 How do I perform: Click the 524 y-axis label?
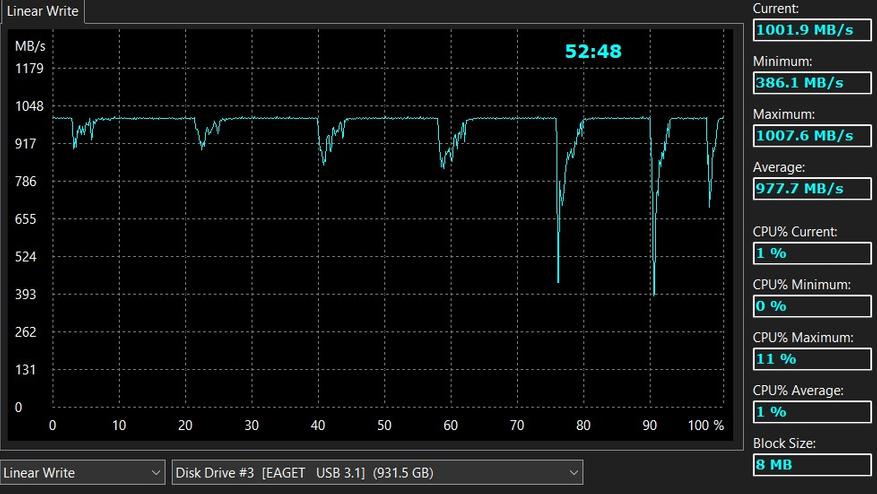click(26, 257)
